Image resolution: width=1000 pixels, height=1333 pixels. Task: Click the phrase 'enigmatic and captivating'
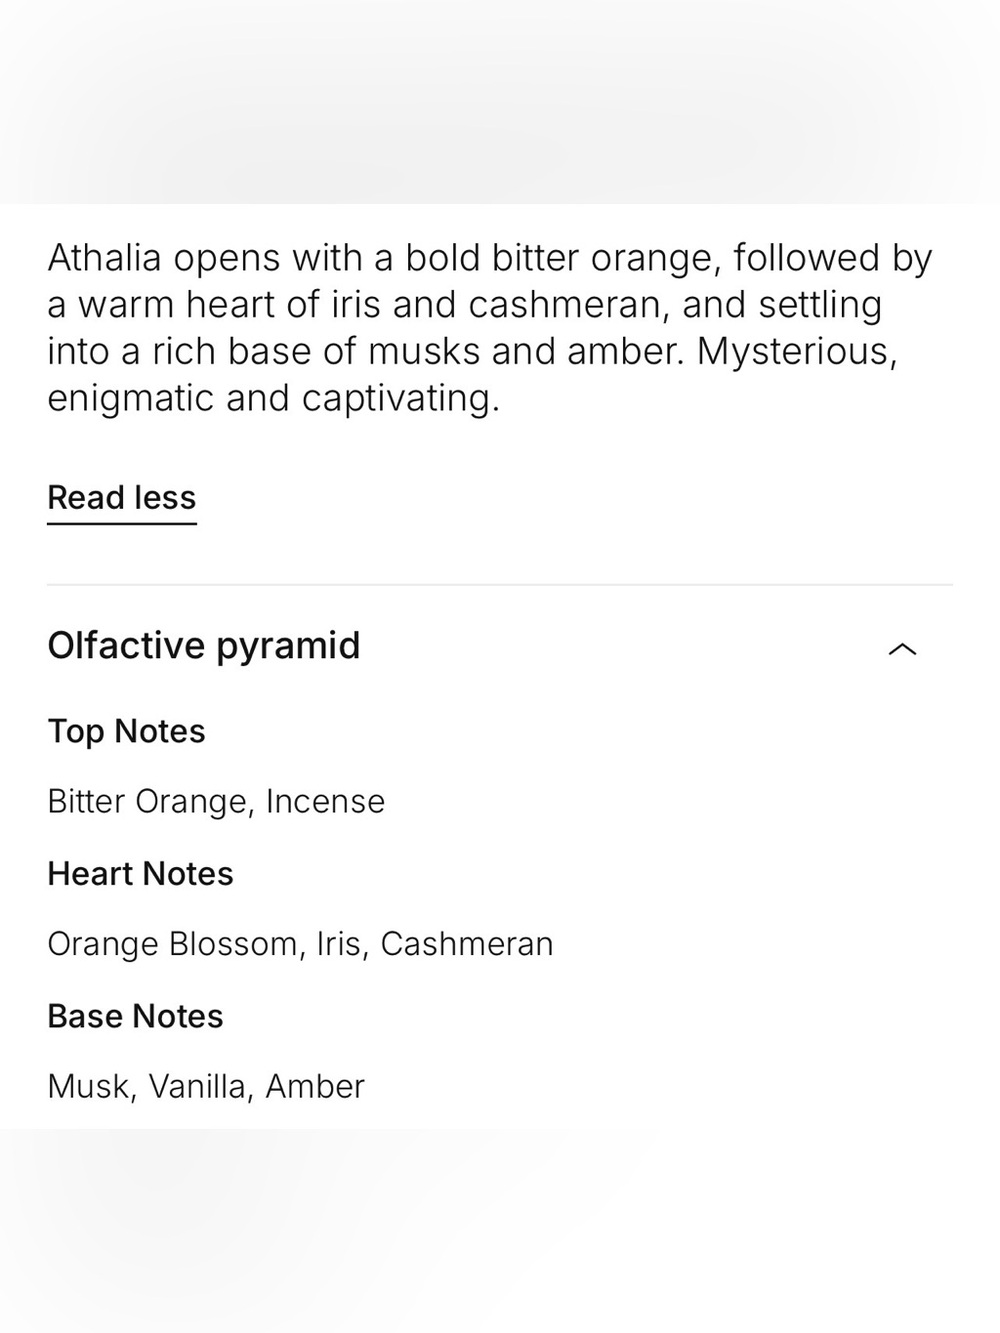pos(272,399)
